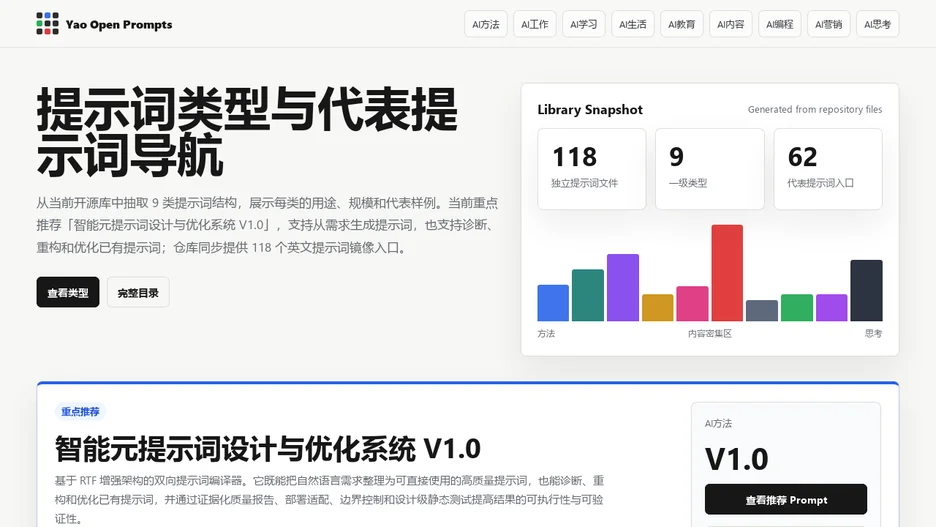Click the 提示词类型与代表提示词导航 headline
This screenshot has width=936, height=527.
[x=247, y=132]
